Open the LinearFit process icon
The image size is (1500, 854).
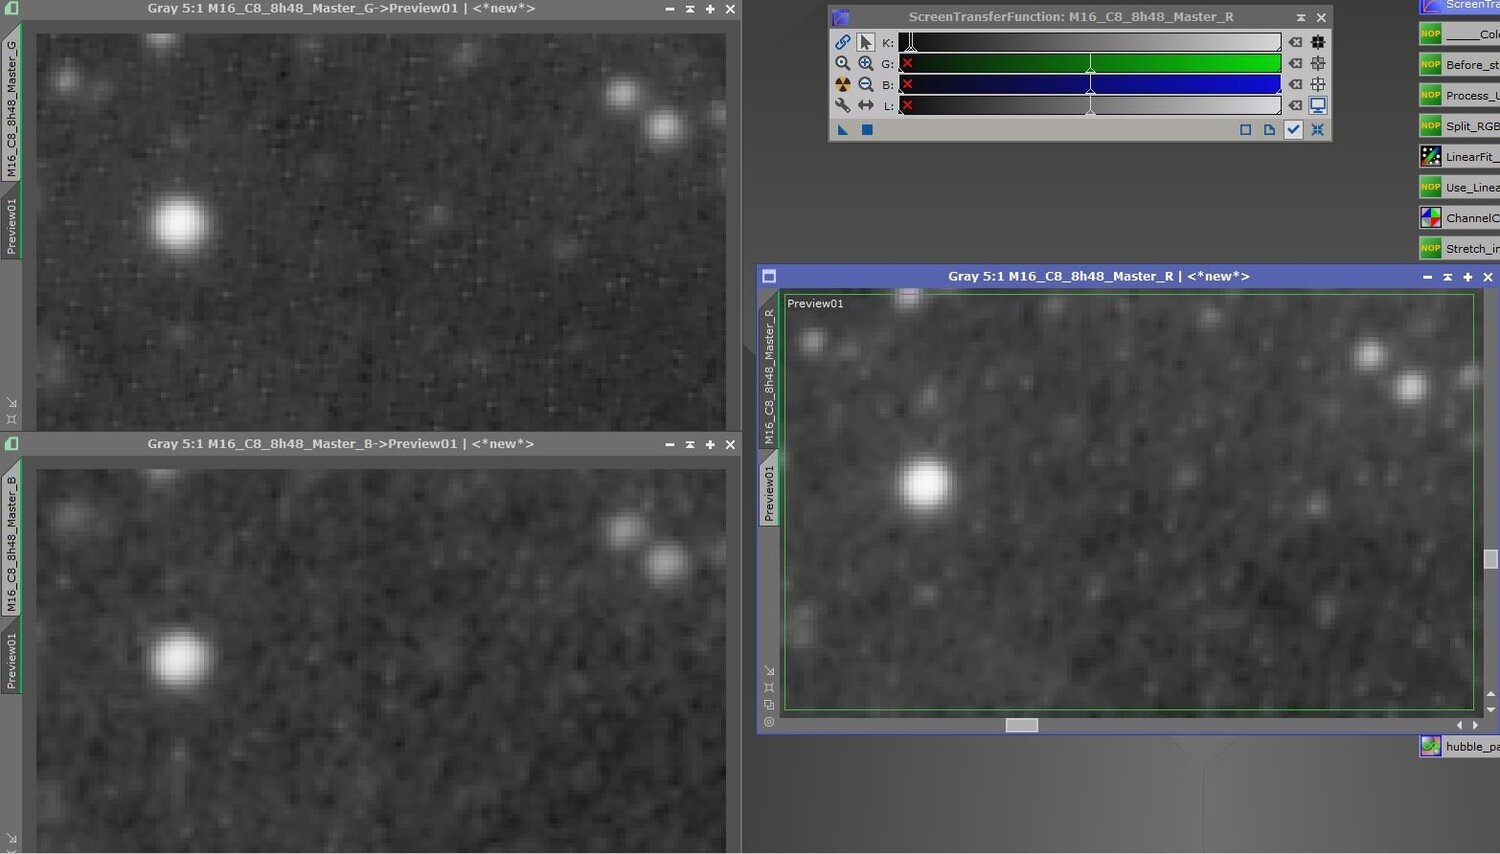coord(1432,156)
